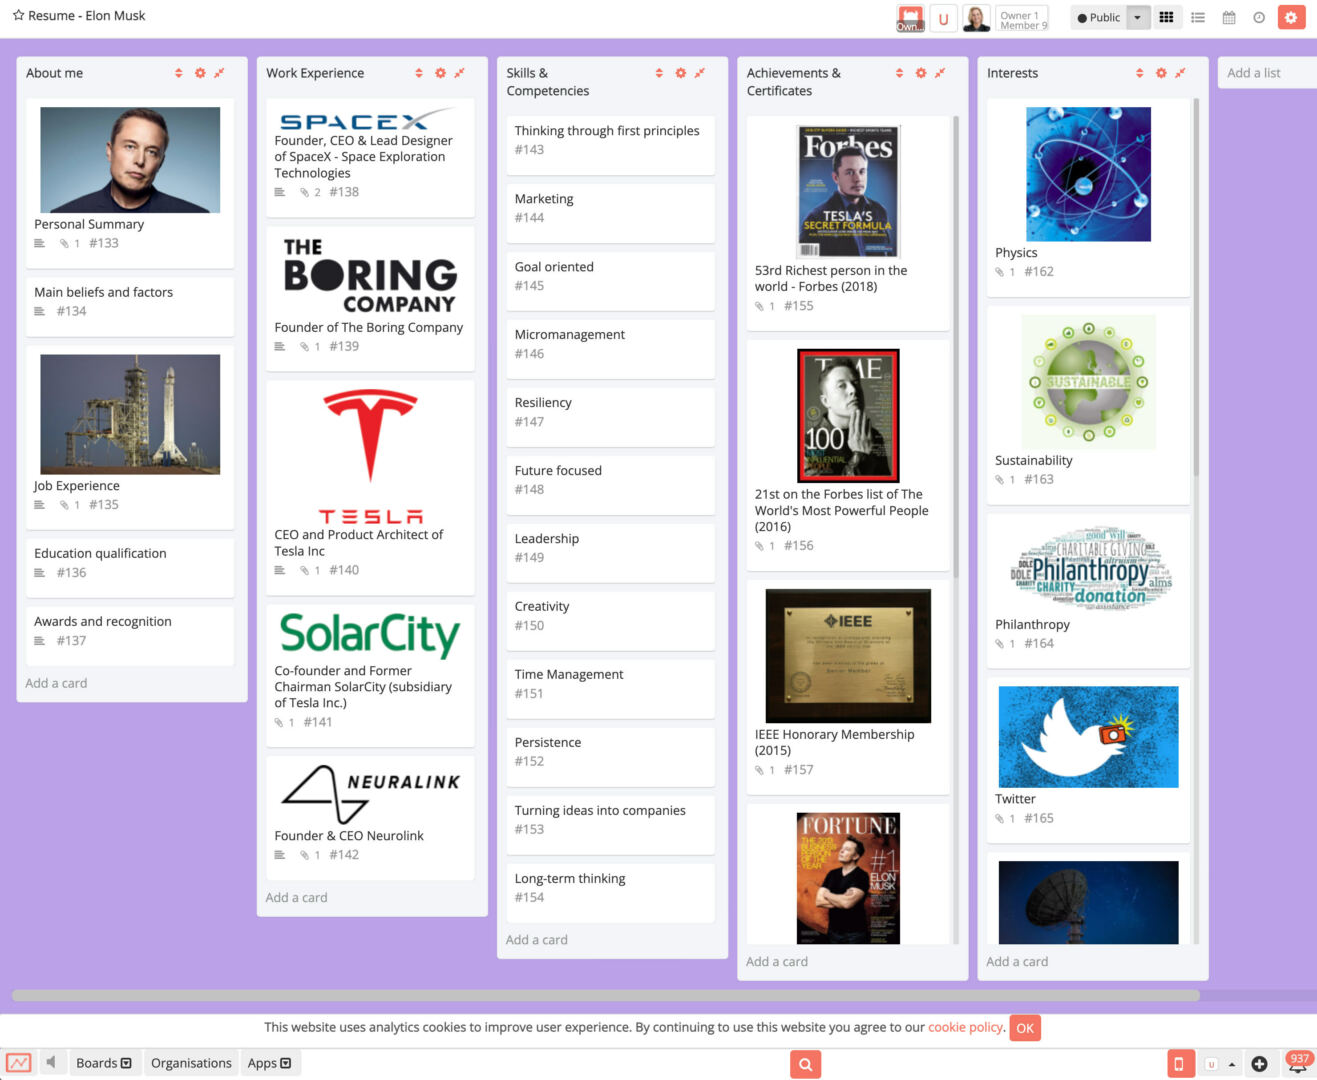Open Achievements & Certificates settings gear
Image resolution: width=1317 pixels, height=1080 pixels.
920,73
